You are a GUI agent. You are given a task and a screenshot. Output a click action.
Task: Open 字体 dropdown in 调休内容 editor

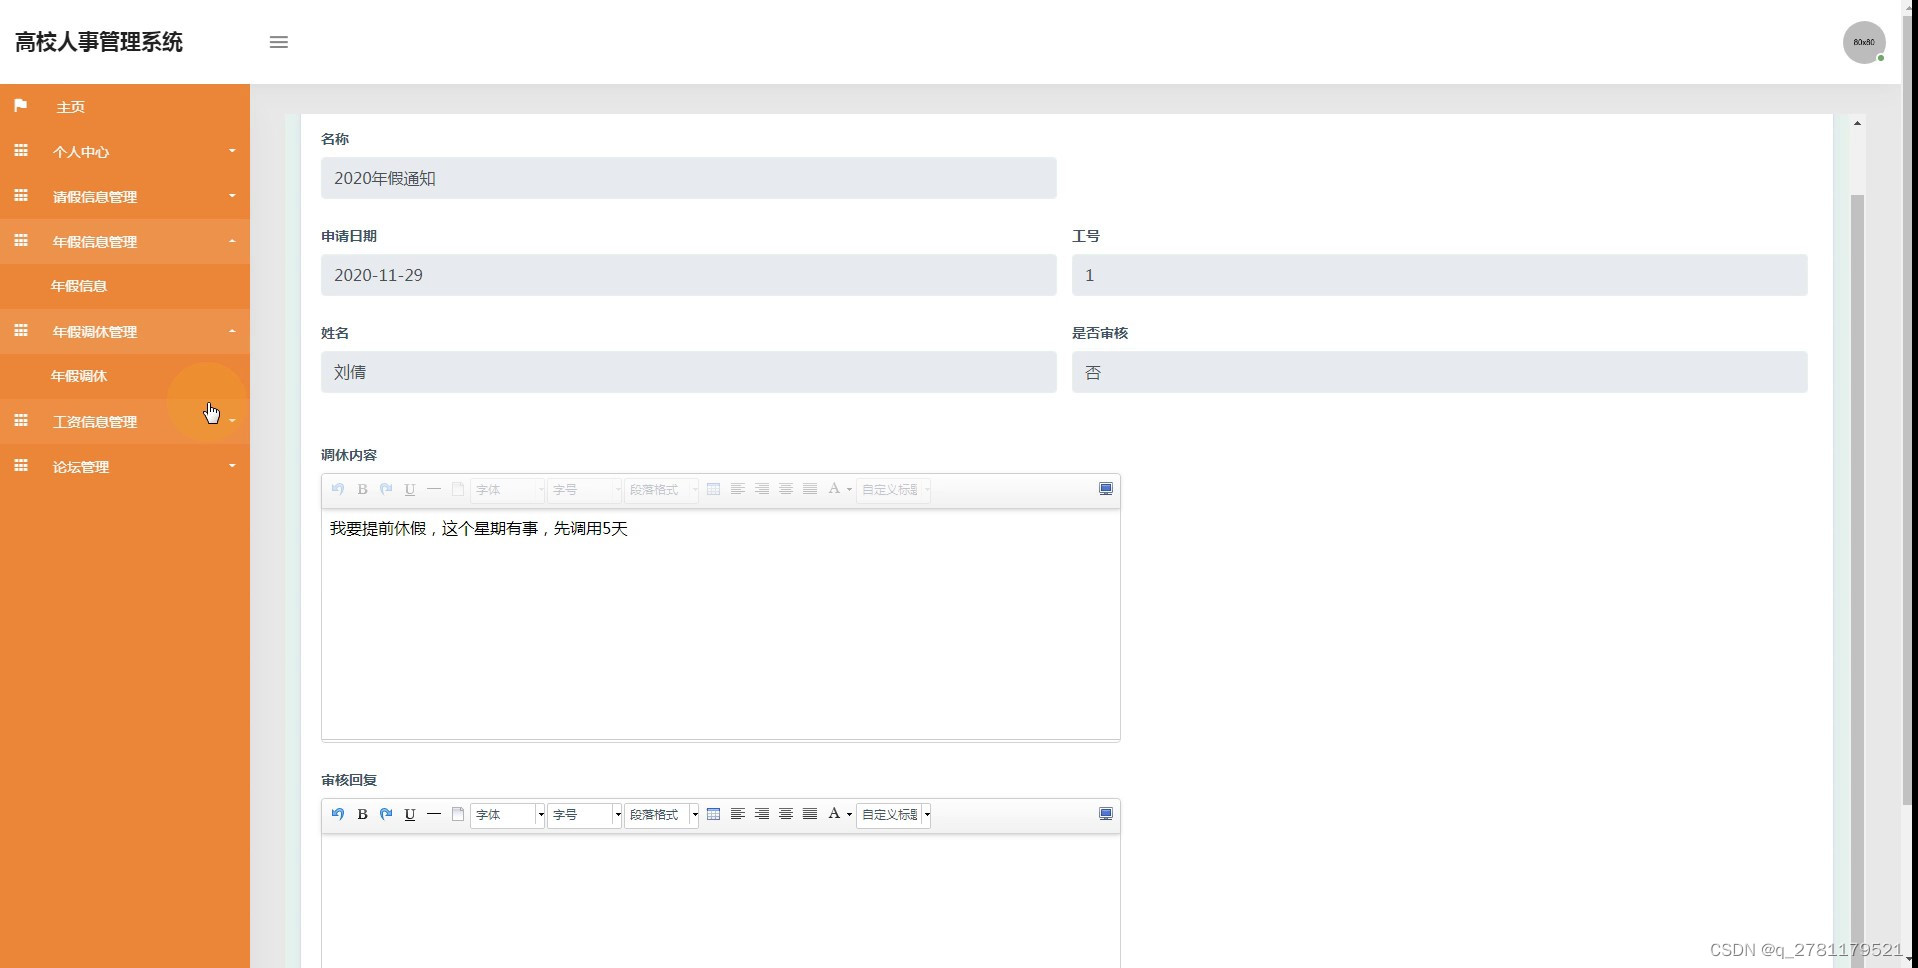508,490
